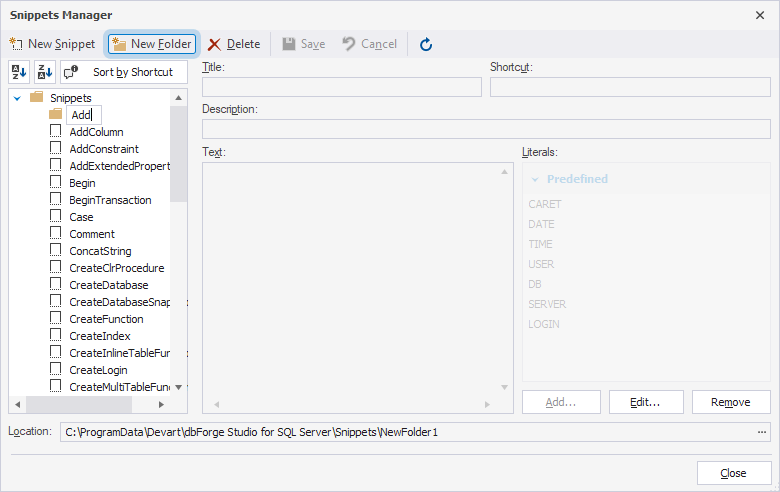This screenshot has height=492, width=780.
Task: Select the CreateIndex snippet
Action: (100, 336)
